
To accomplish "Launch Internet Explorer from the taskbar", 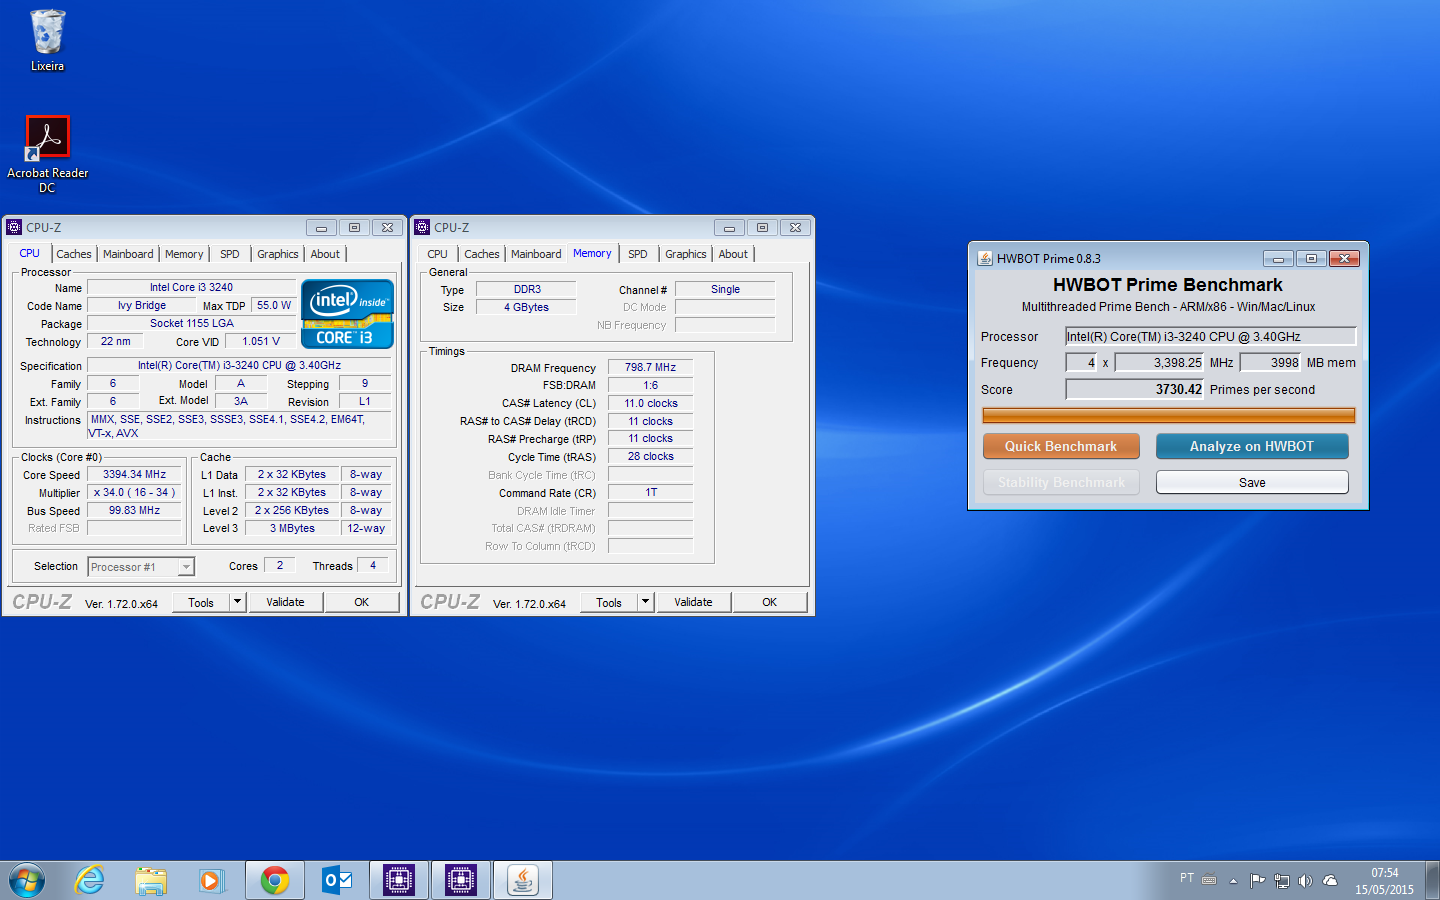I will pyautogui.click(x=89, y=881).
